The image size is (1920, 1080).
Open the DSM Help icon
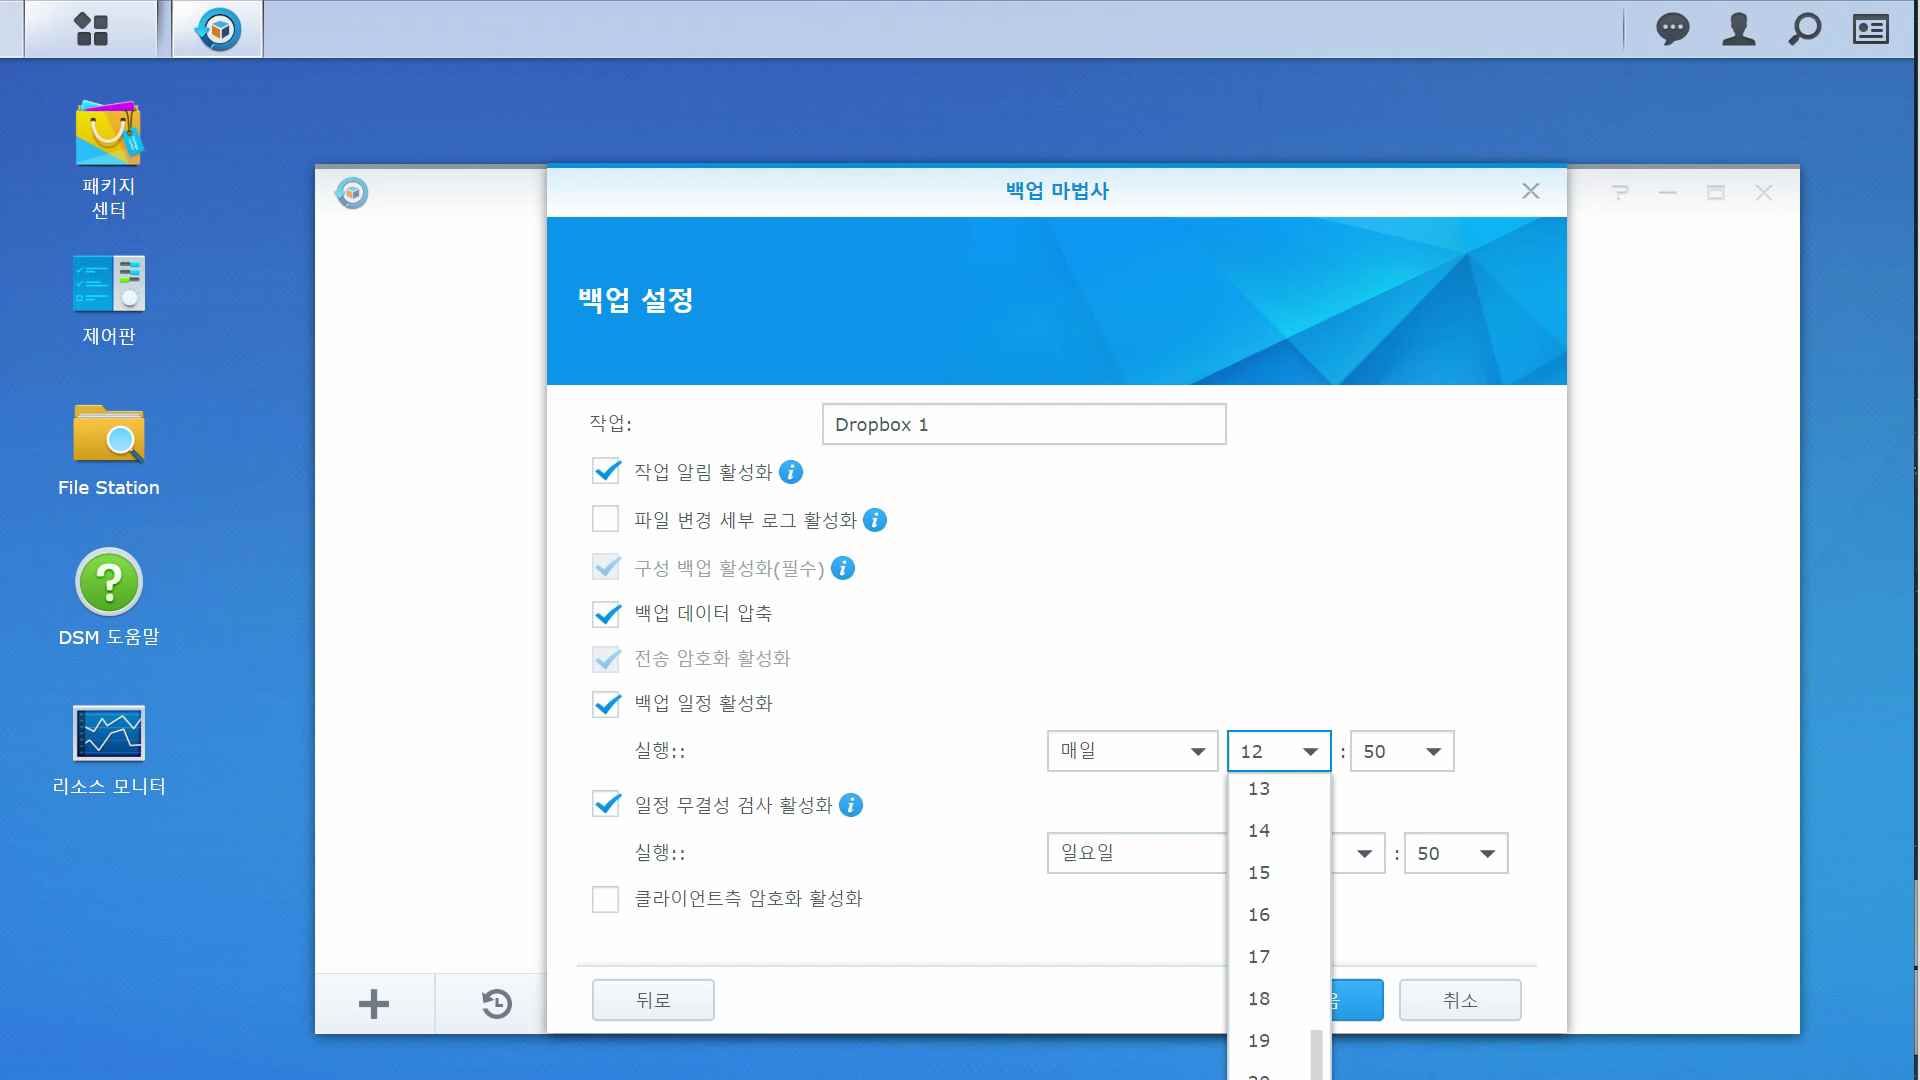(x=108, y=583)
